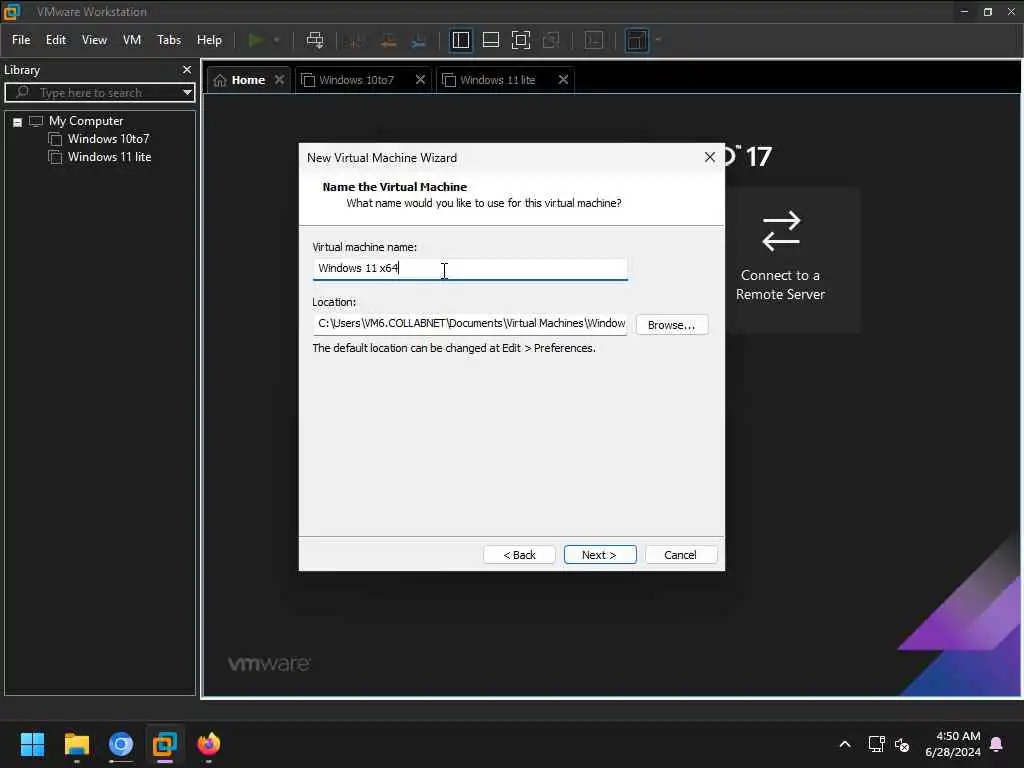Open the Edit menu

tap(56, 40)
